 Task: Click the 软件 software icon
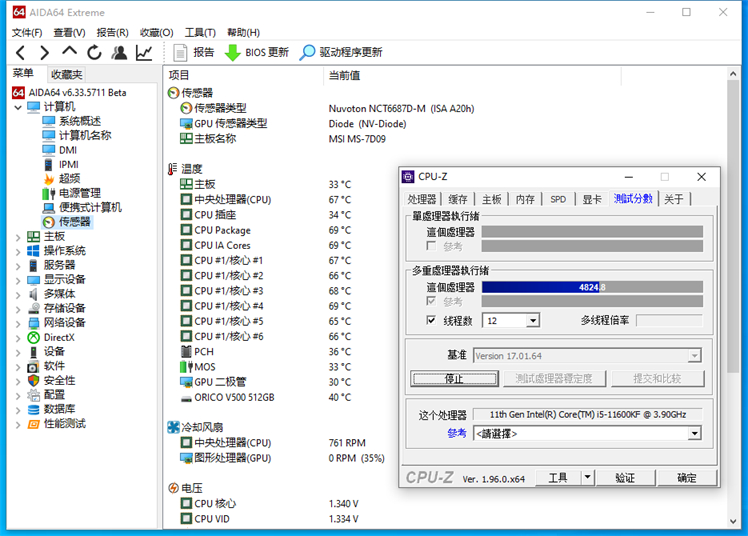coord(33,366)
